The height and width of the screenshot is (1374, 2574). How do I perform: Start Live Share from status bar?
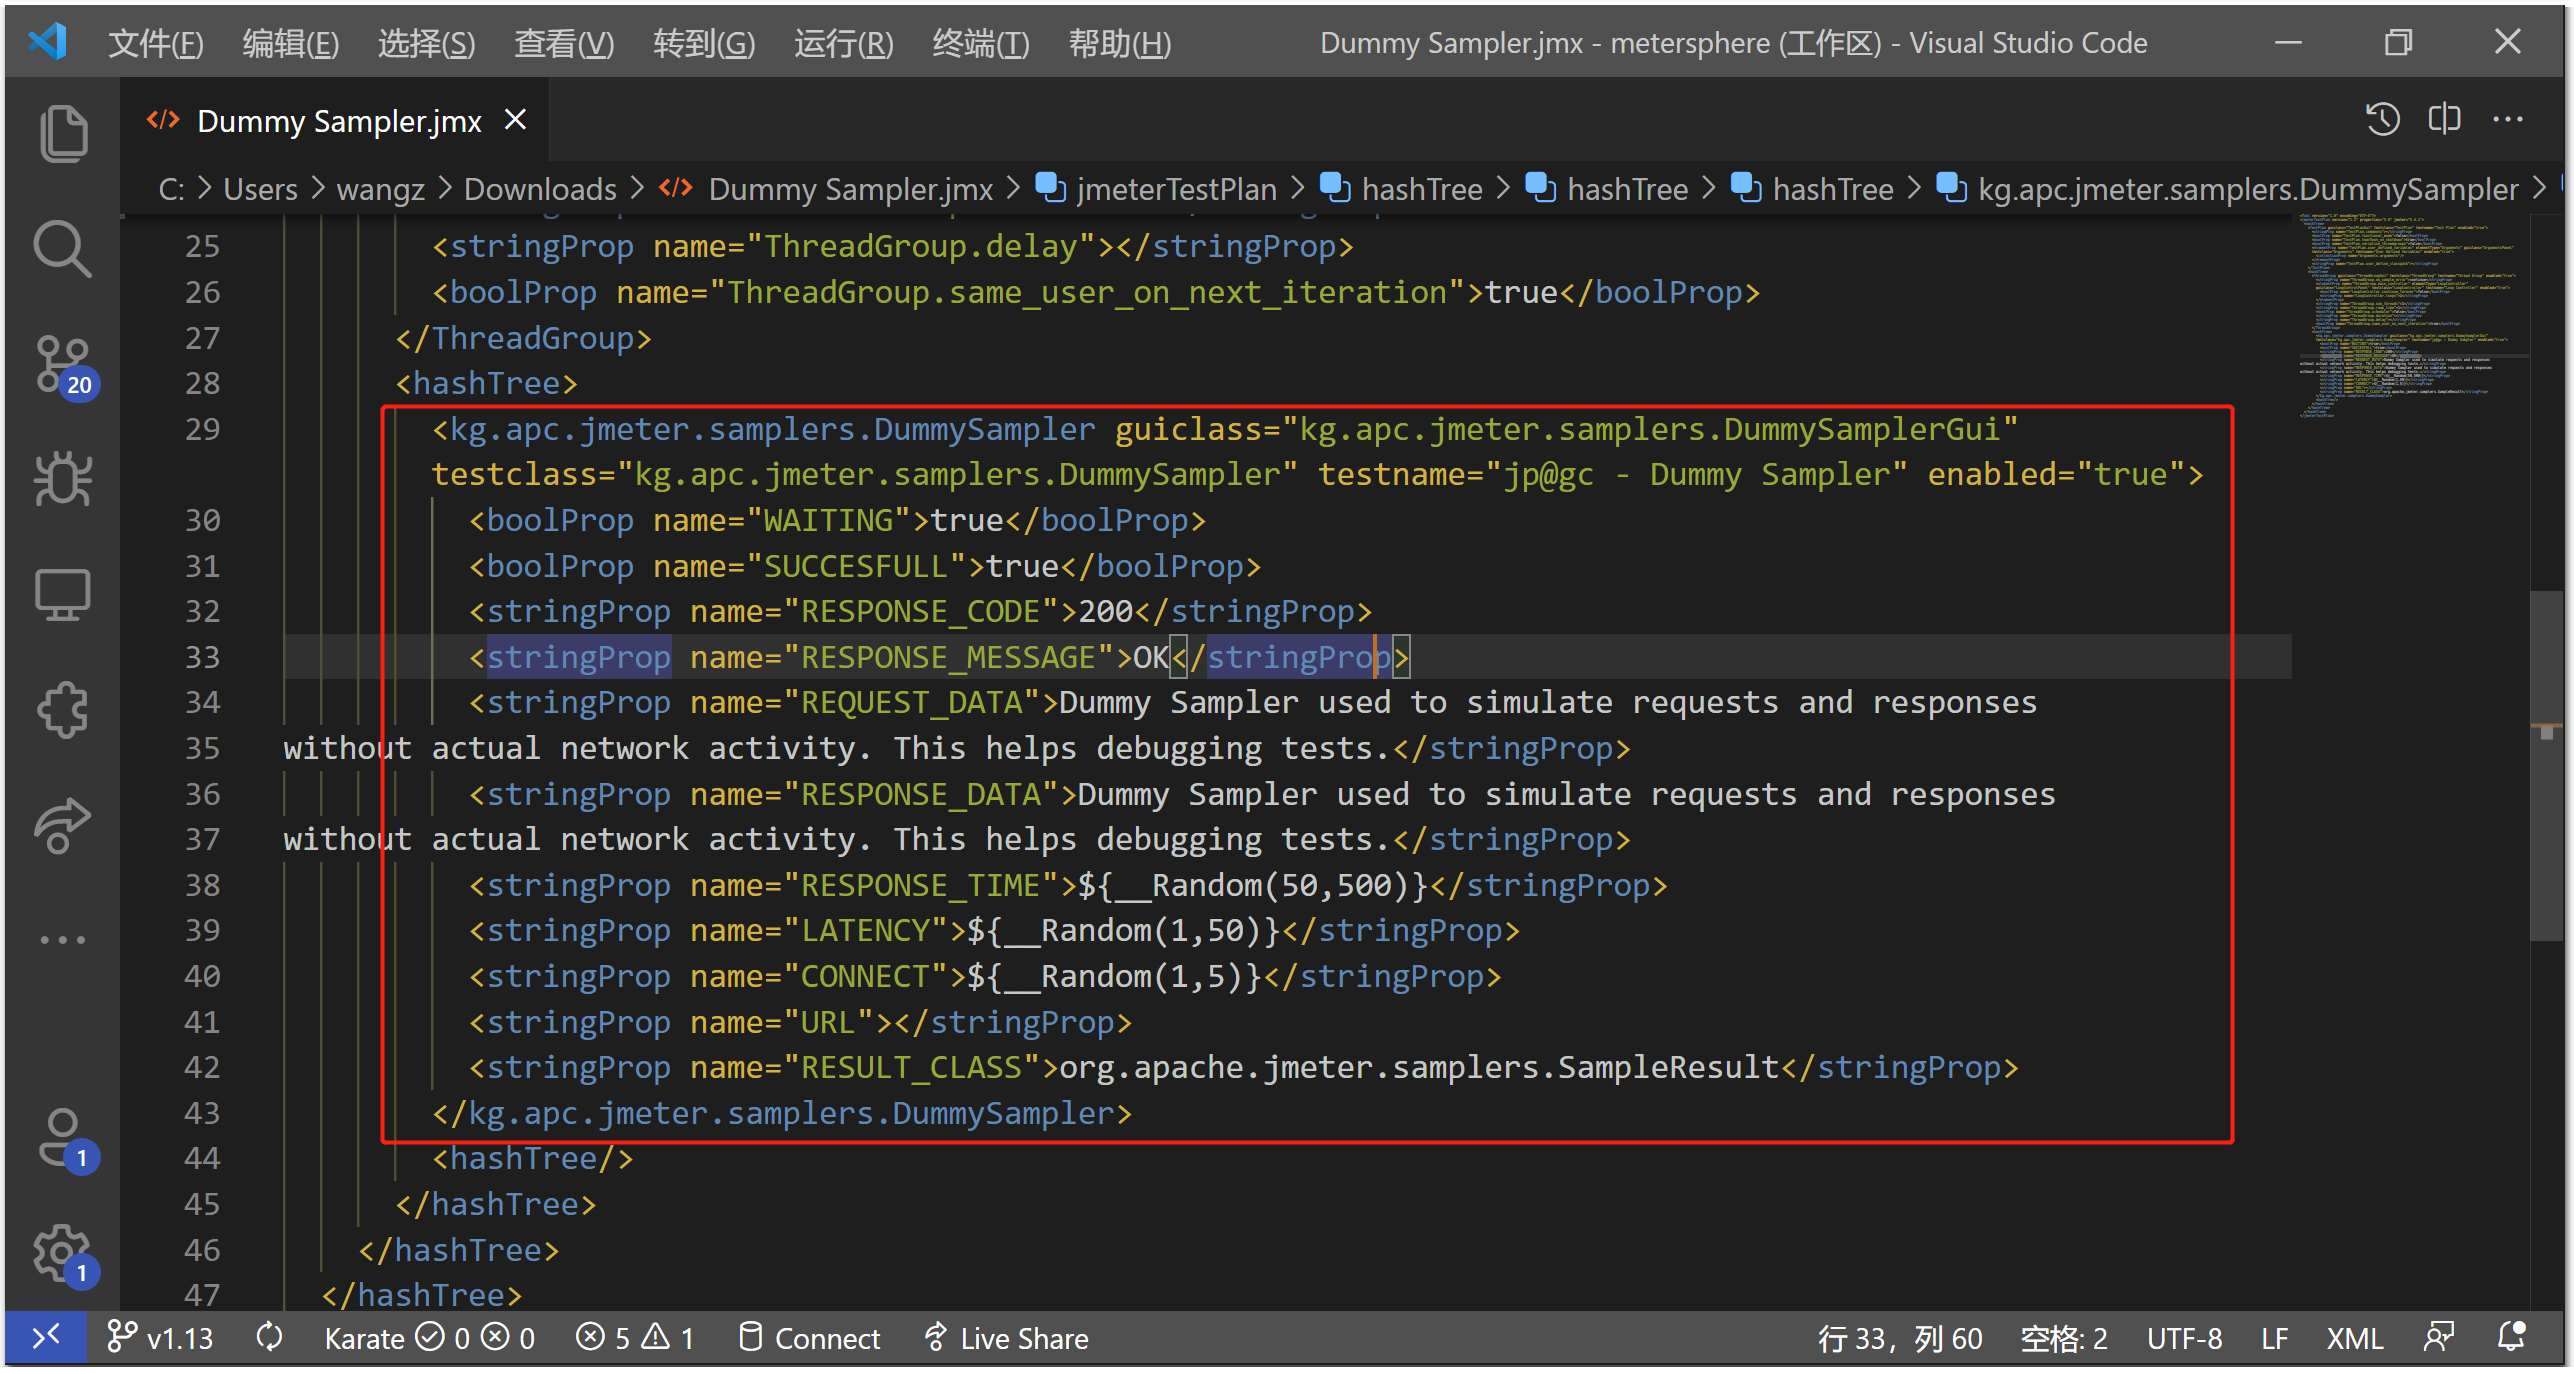point(1005,1337)
